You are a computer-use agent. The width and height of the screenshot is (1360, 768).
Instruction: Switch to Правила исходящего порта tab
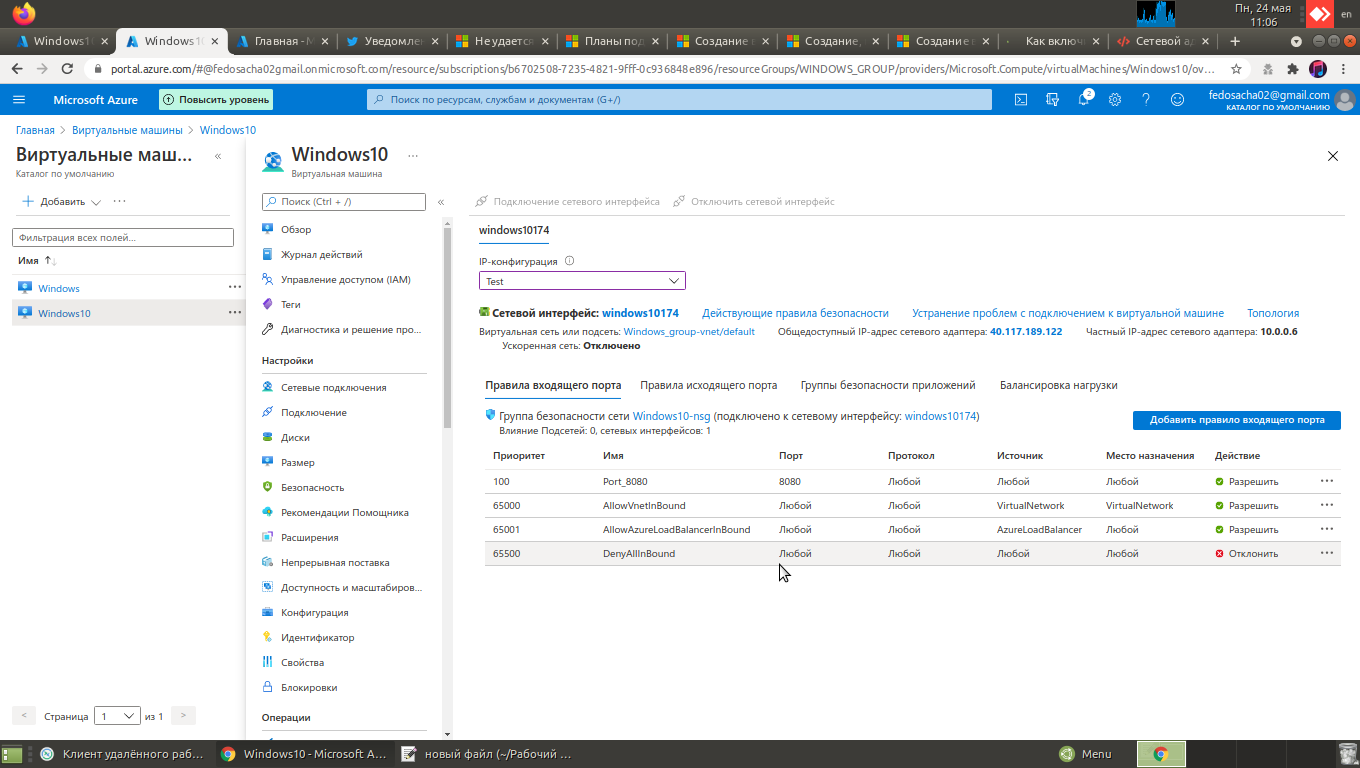coord(709,385)
